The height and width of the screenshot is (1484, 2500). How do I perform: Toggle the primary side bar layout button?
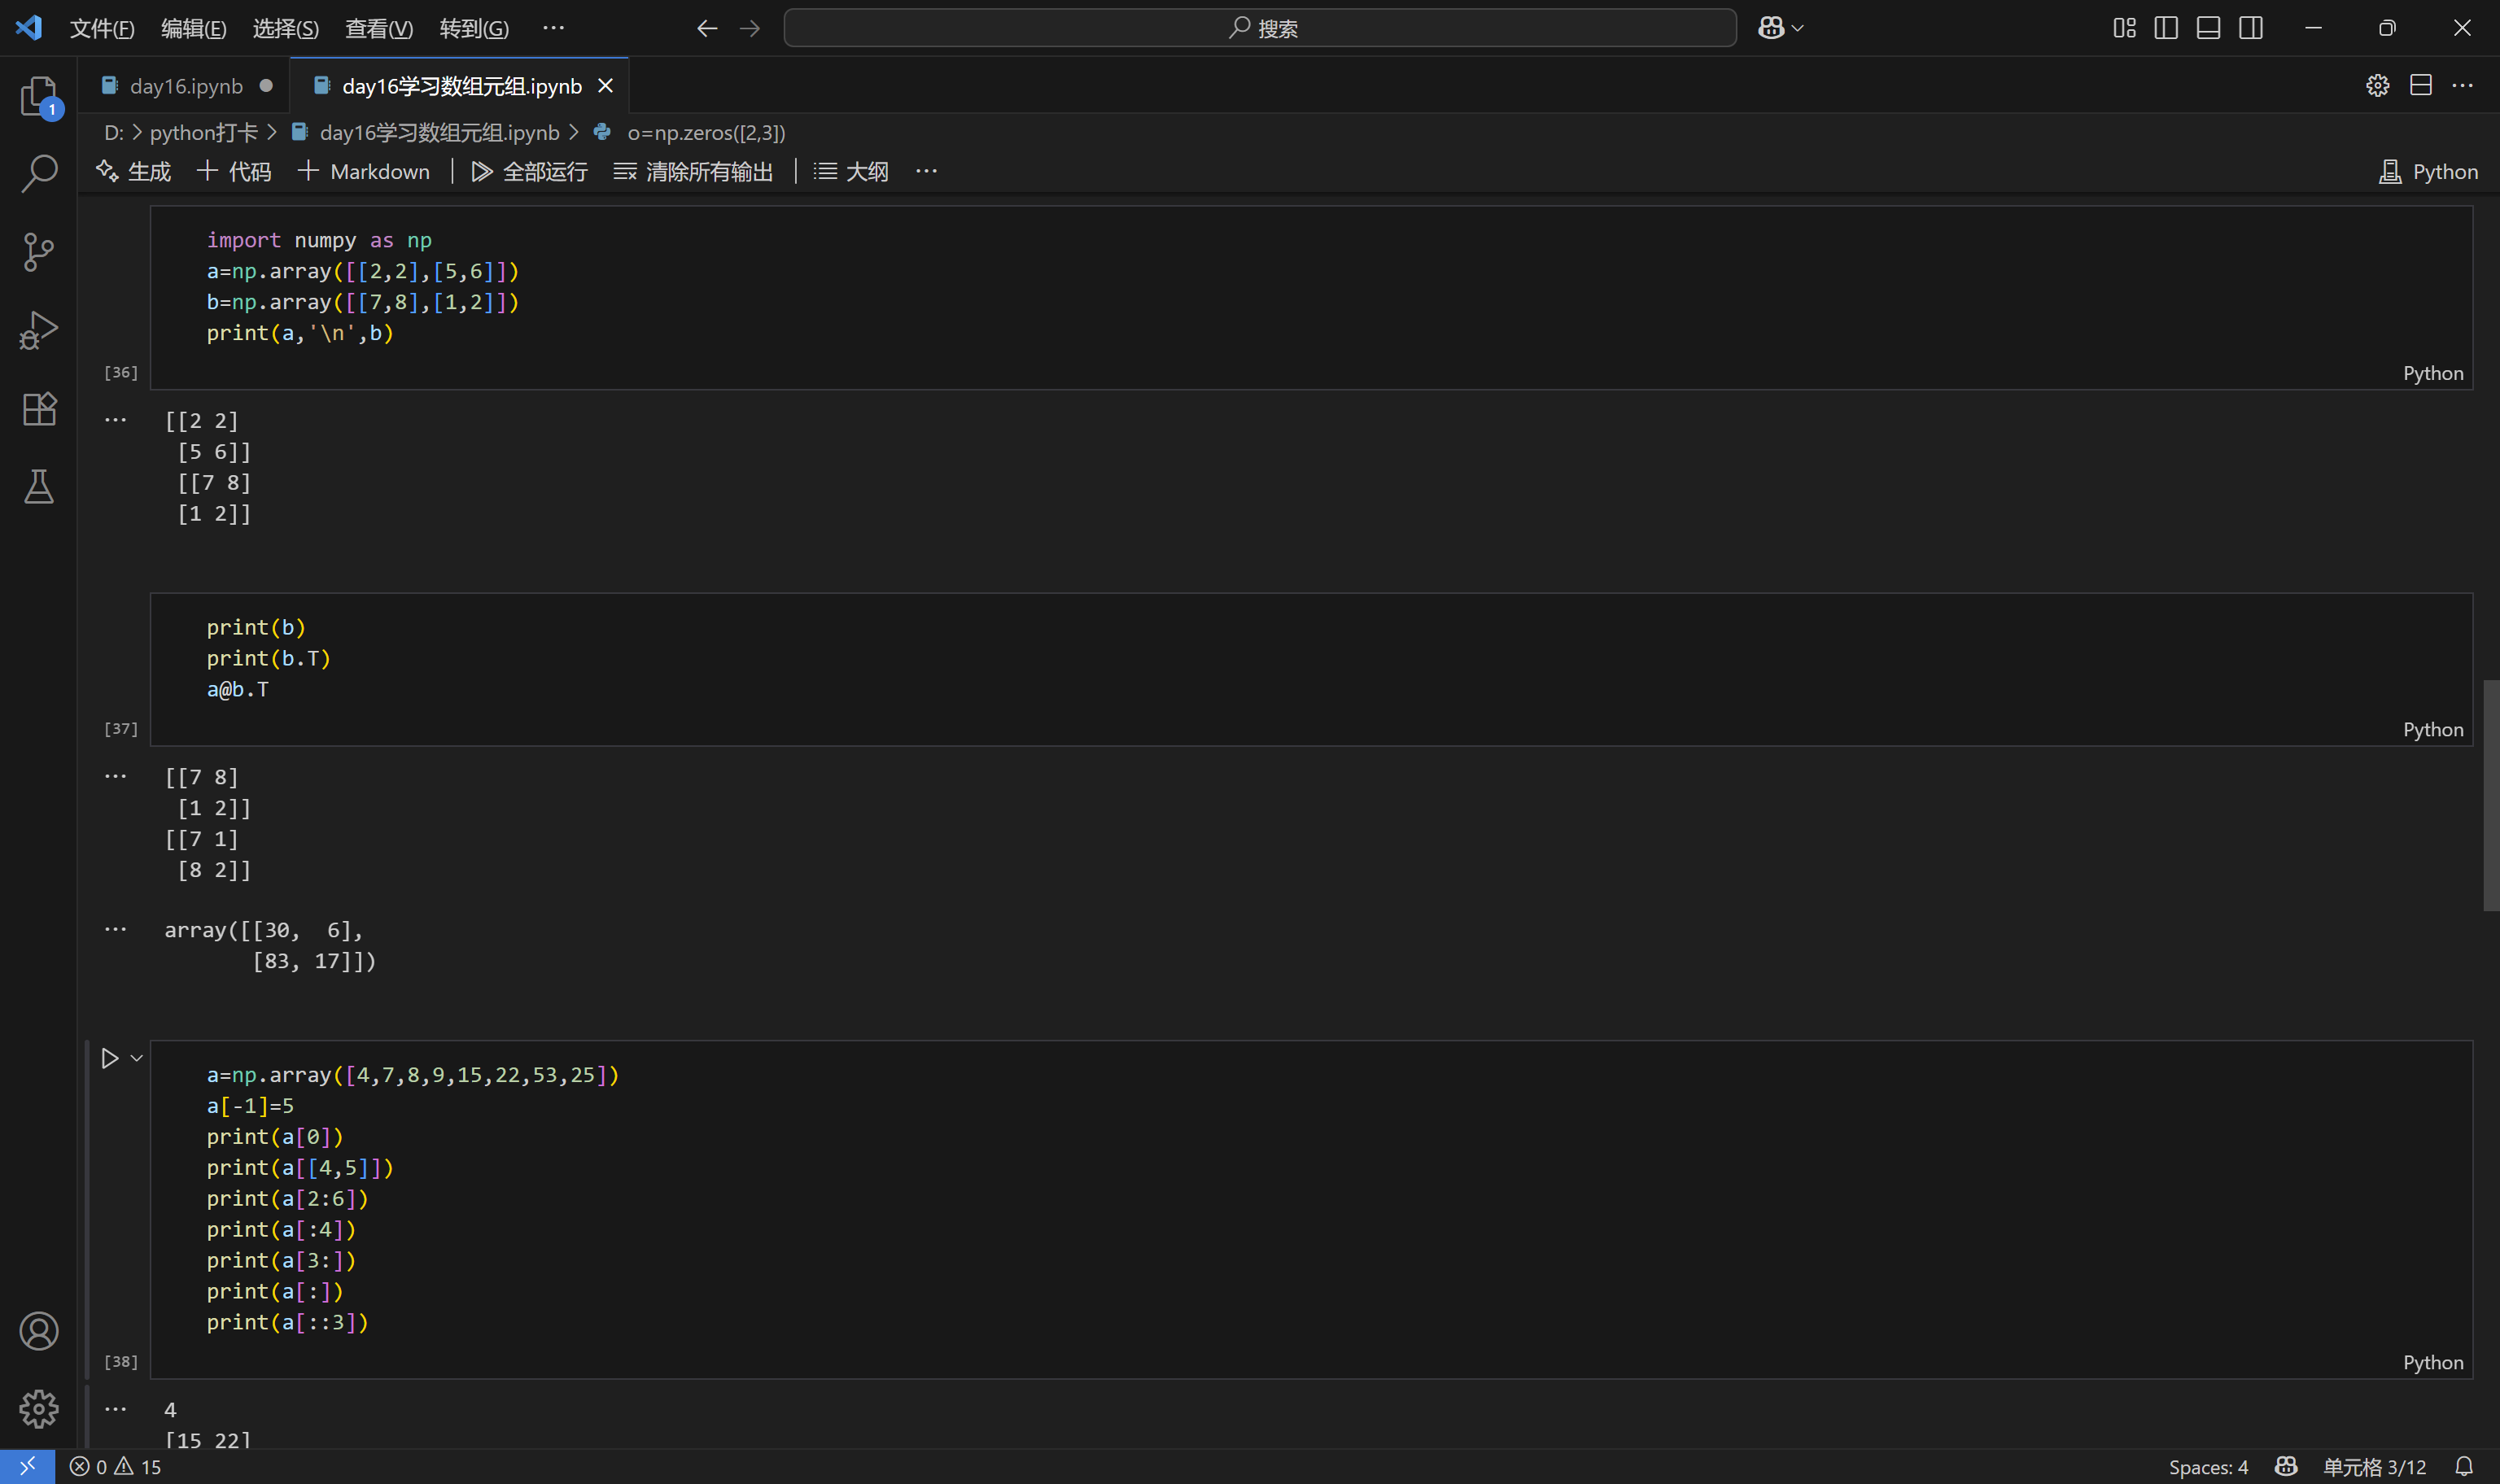pyautogui.click(x=2166, y=28)
